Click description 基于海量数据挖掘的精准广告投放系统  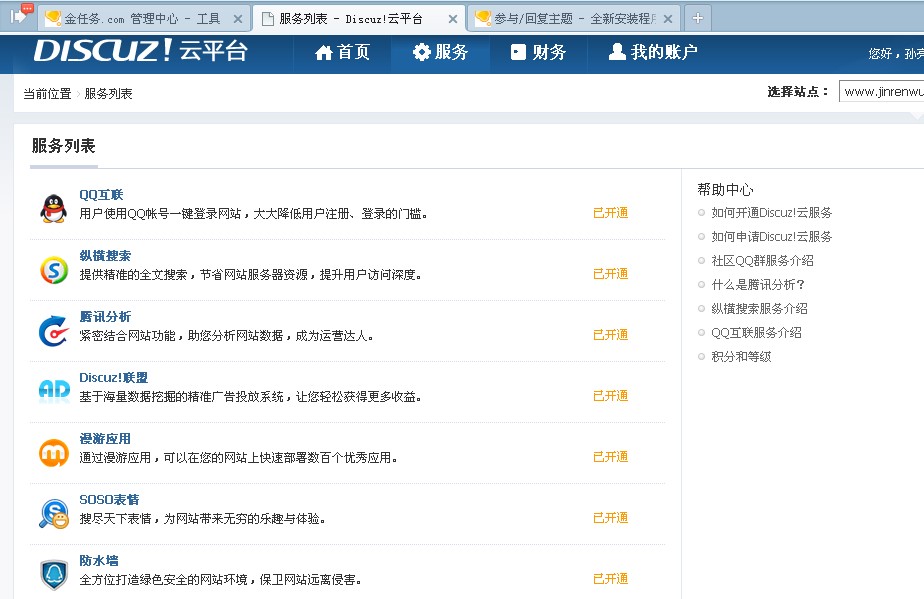[x=250, y=397]
